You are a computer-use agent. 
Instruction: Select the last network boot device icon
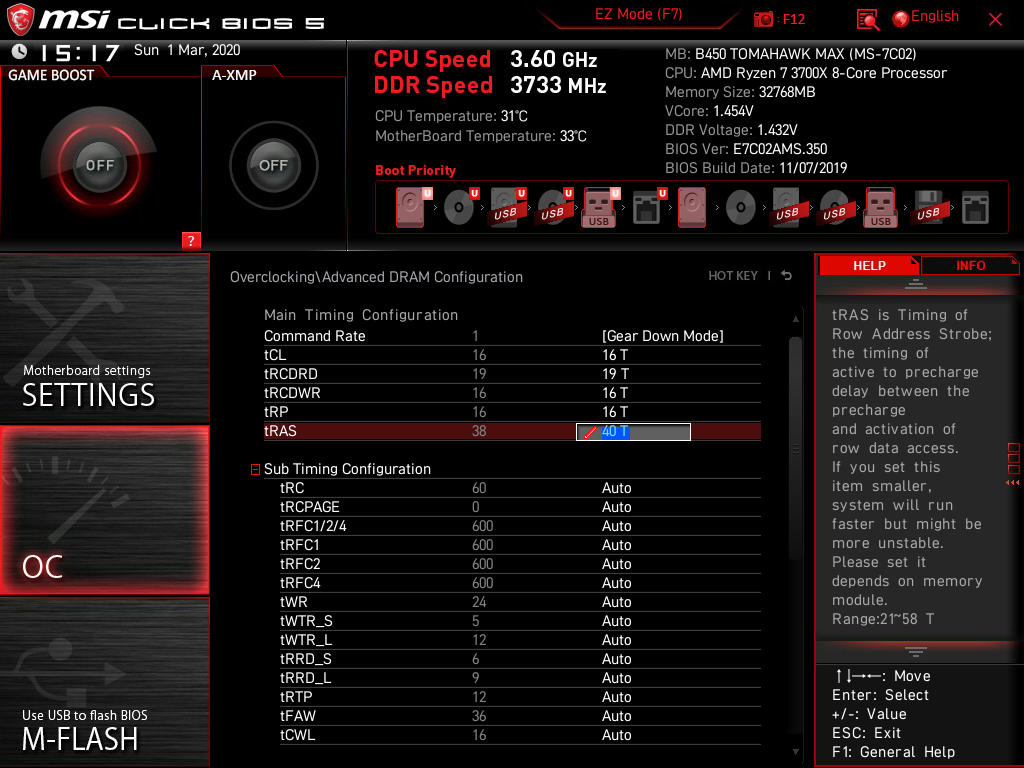pyautogui.click(x=975, y=208)
